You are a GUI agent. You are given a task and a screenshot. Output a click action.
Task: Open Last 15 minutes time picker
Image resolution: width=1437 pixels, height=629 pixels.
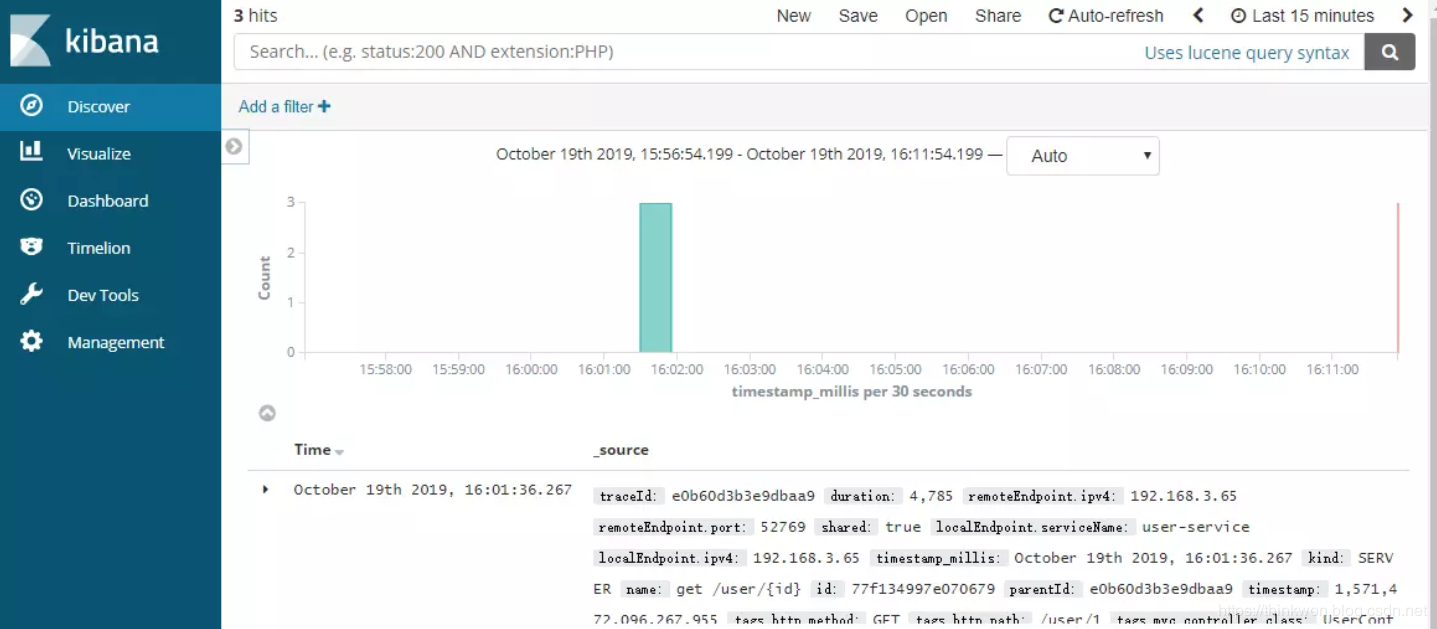(x=1302, y=16)
